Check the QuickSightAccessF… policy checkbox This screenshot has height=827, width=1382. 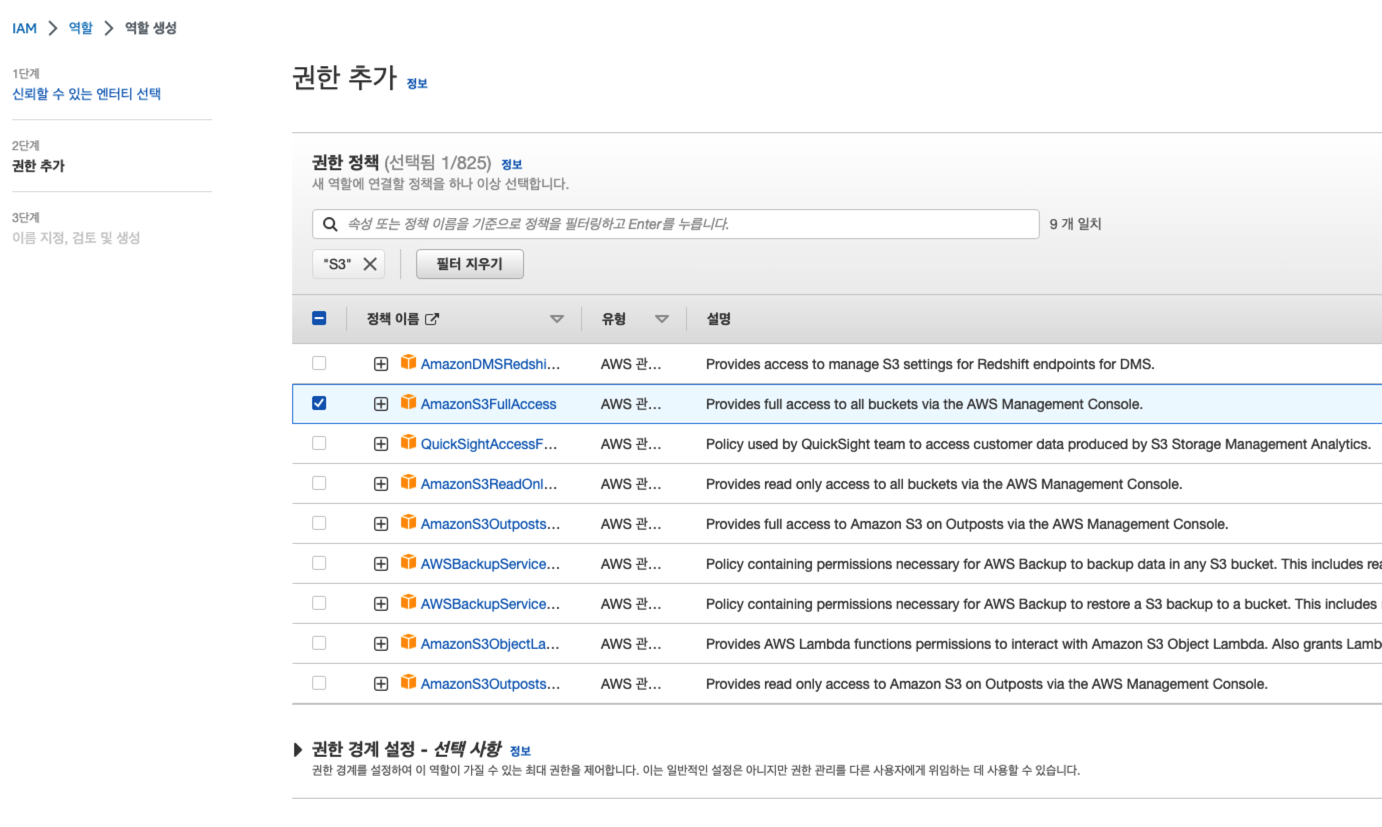(319, 443)
